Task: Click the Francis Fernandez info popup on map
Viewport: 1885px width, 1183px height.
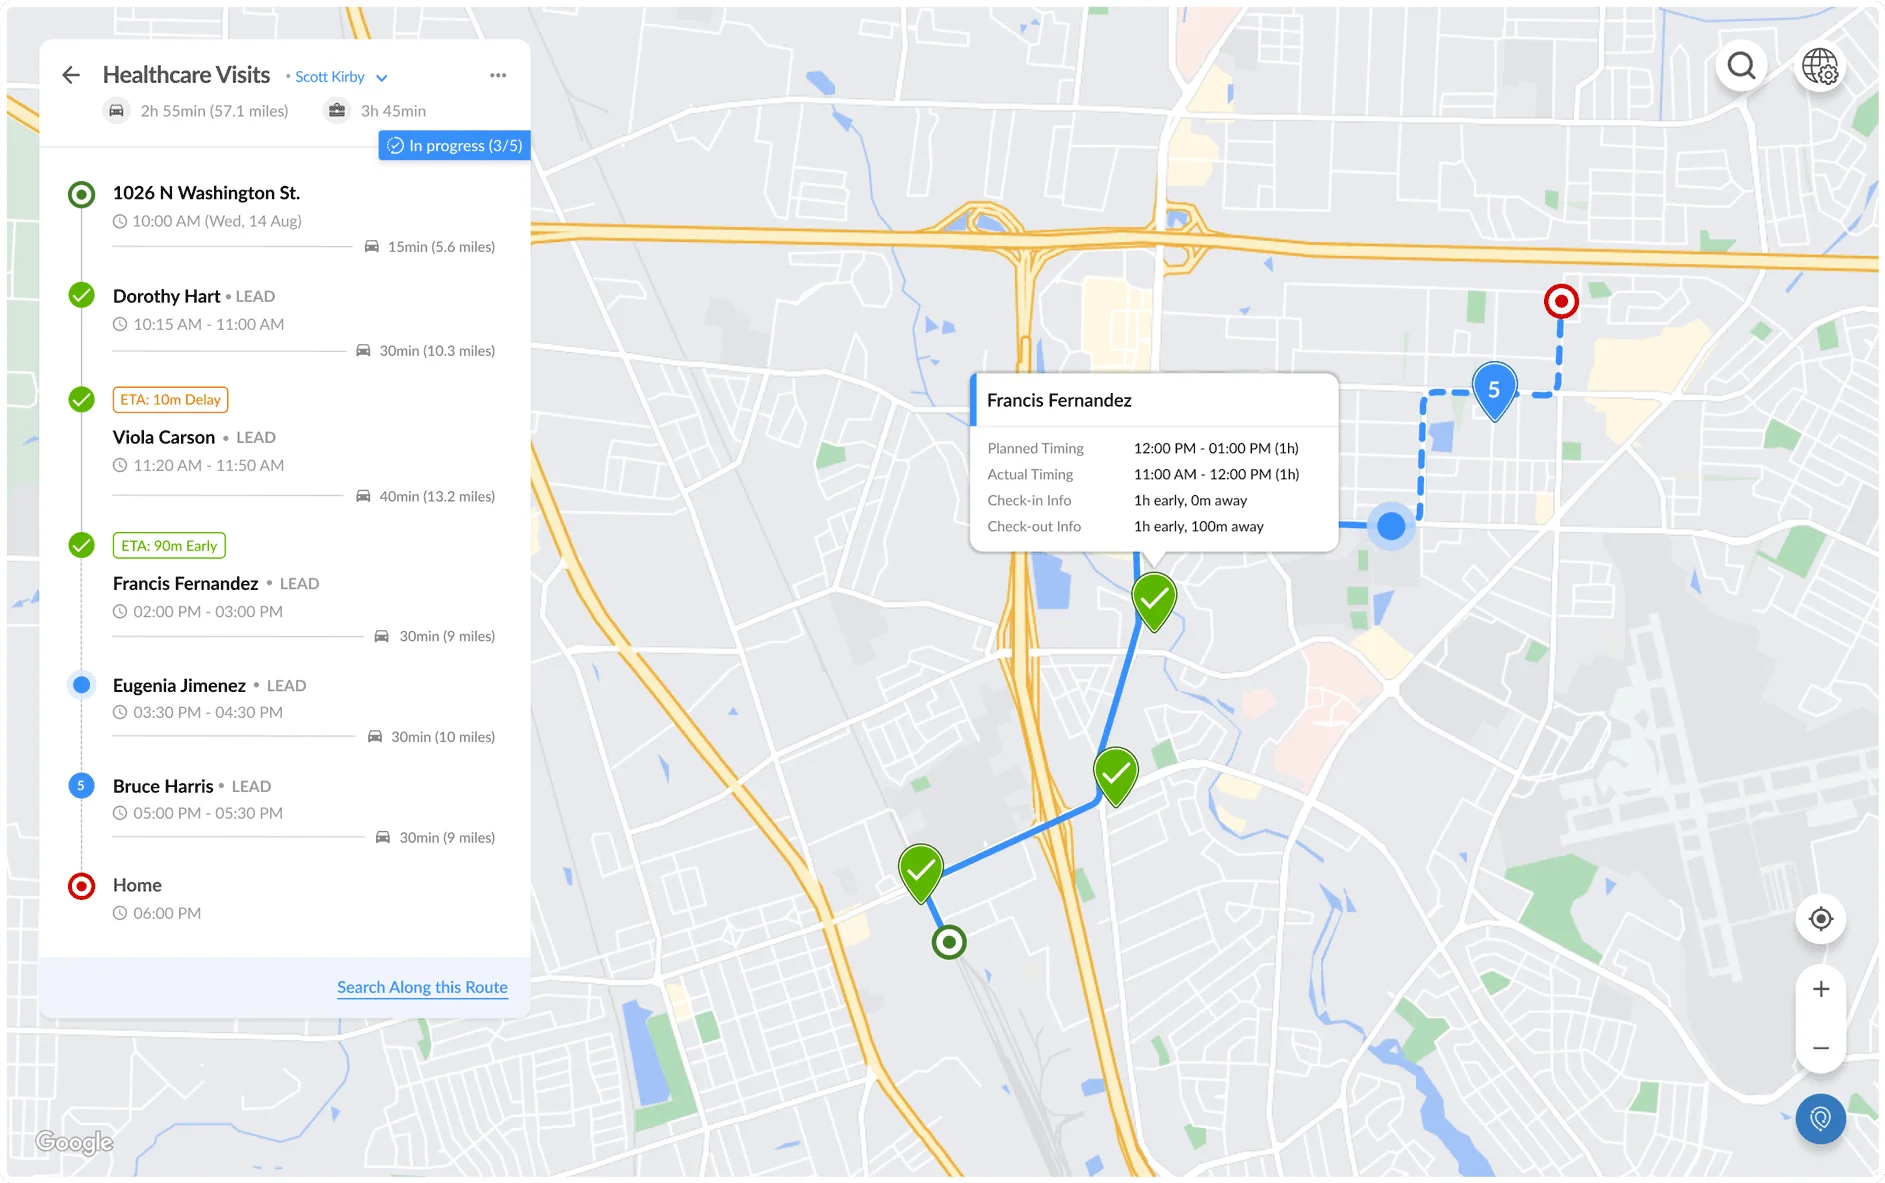Action: tap(1153, 462)
